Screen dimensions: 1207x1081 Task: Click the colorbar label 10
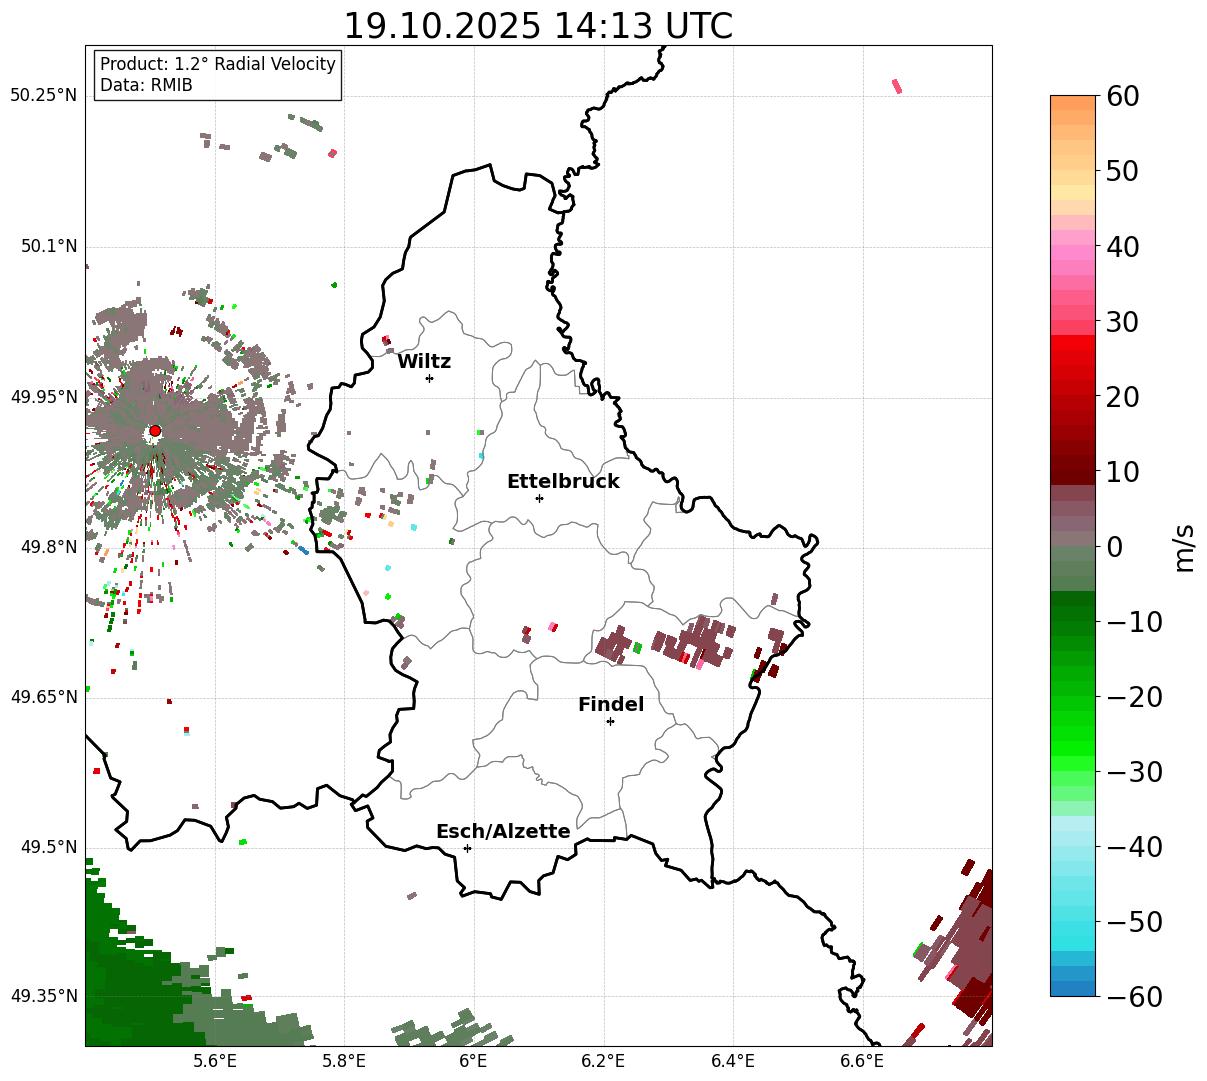(x=1122, y=472)
